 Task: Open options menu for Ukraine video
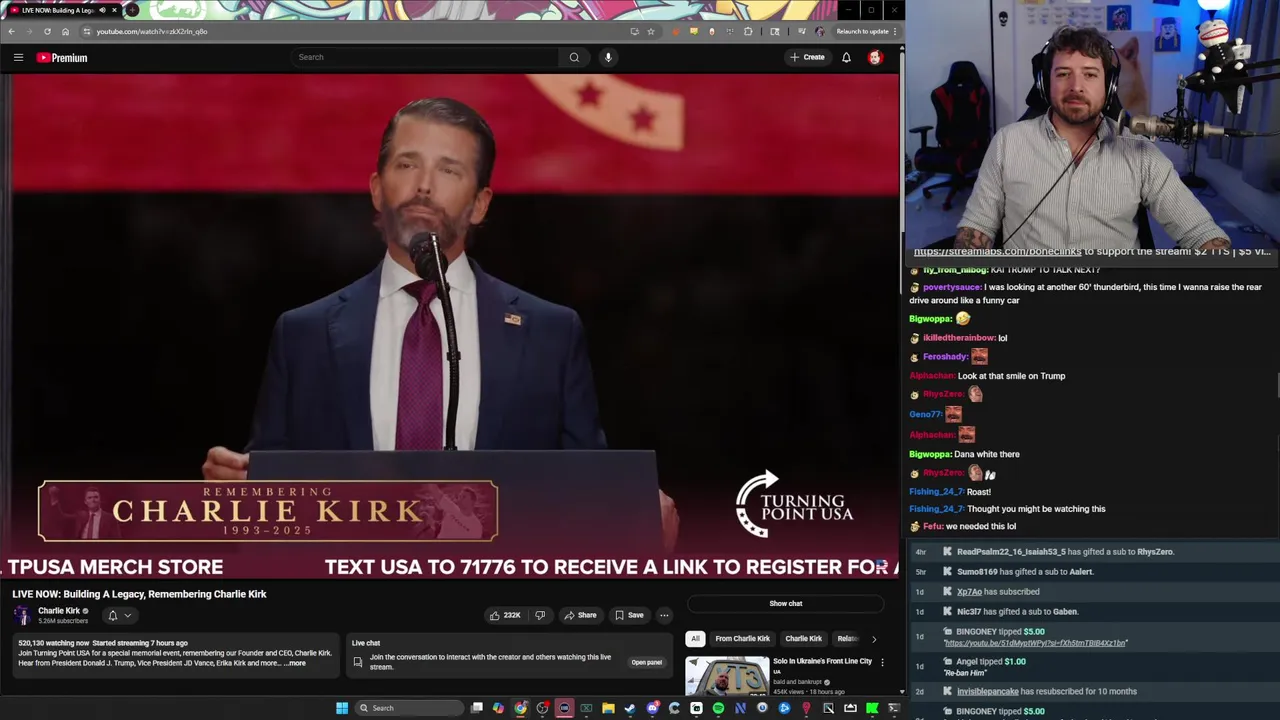[x=882, y=662]
